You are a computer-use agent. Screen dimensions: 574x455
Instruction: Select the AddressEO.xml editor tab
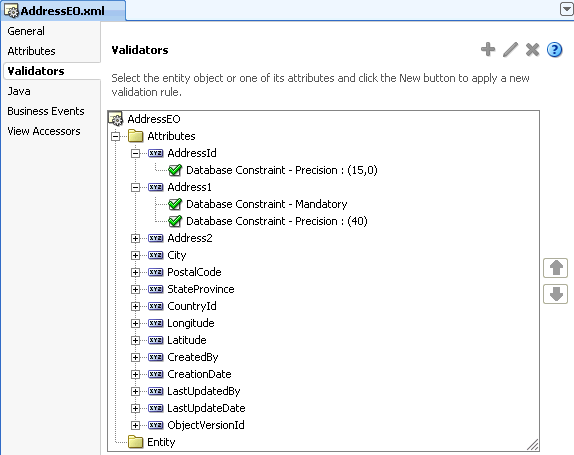pyautogui.click(x=63, y=11)
